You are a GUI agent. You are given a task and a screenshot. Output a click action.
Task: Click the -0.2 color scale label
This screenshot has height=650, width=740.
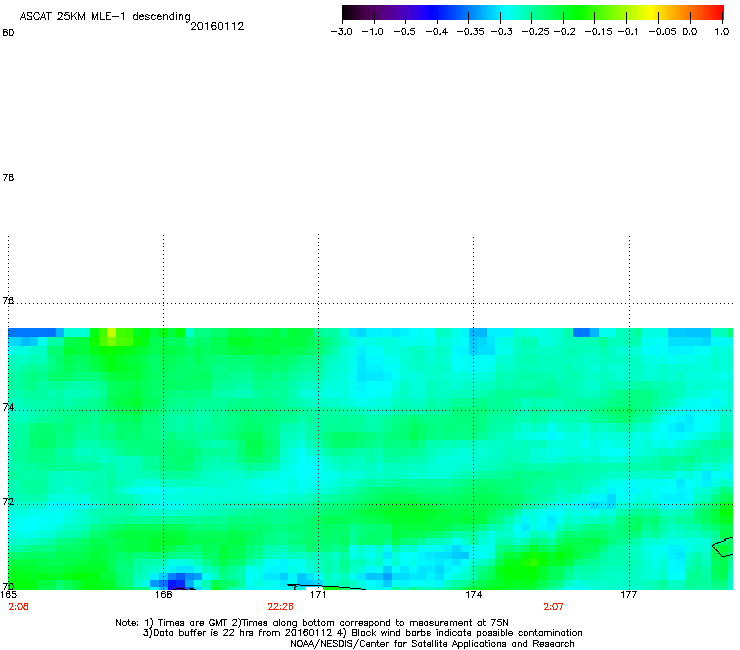coord(564,32)
